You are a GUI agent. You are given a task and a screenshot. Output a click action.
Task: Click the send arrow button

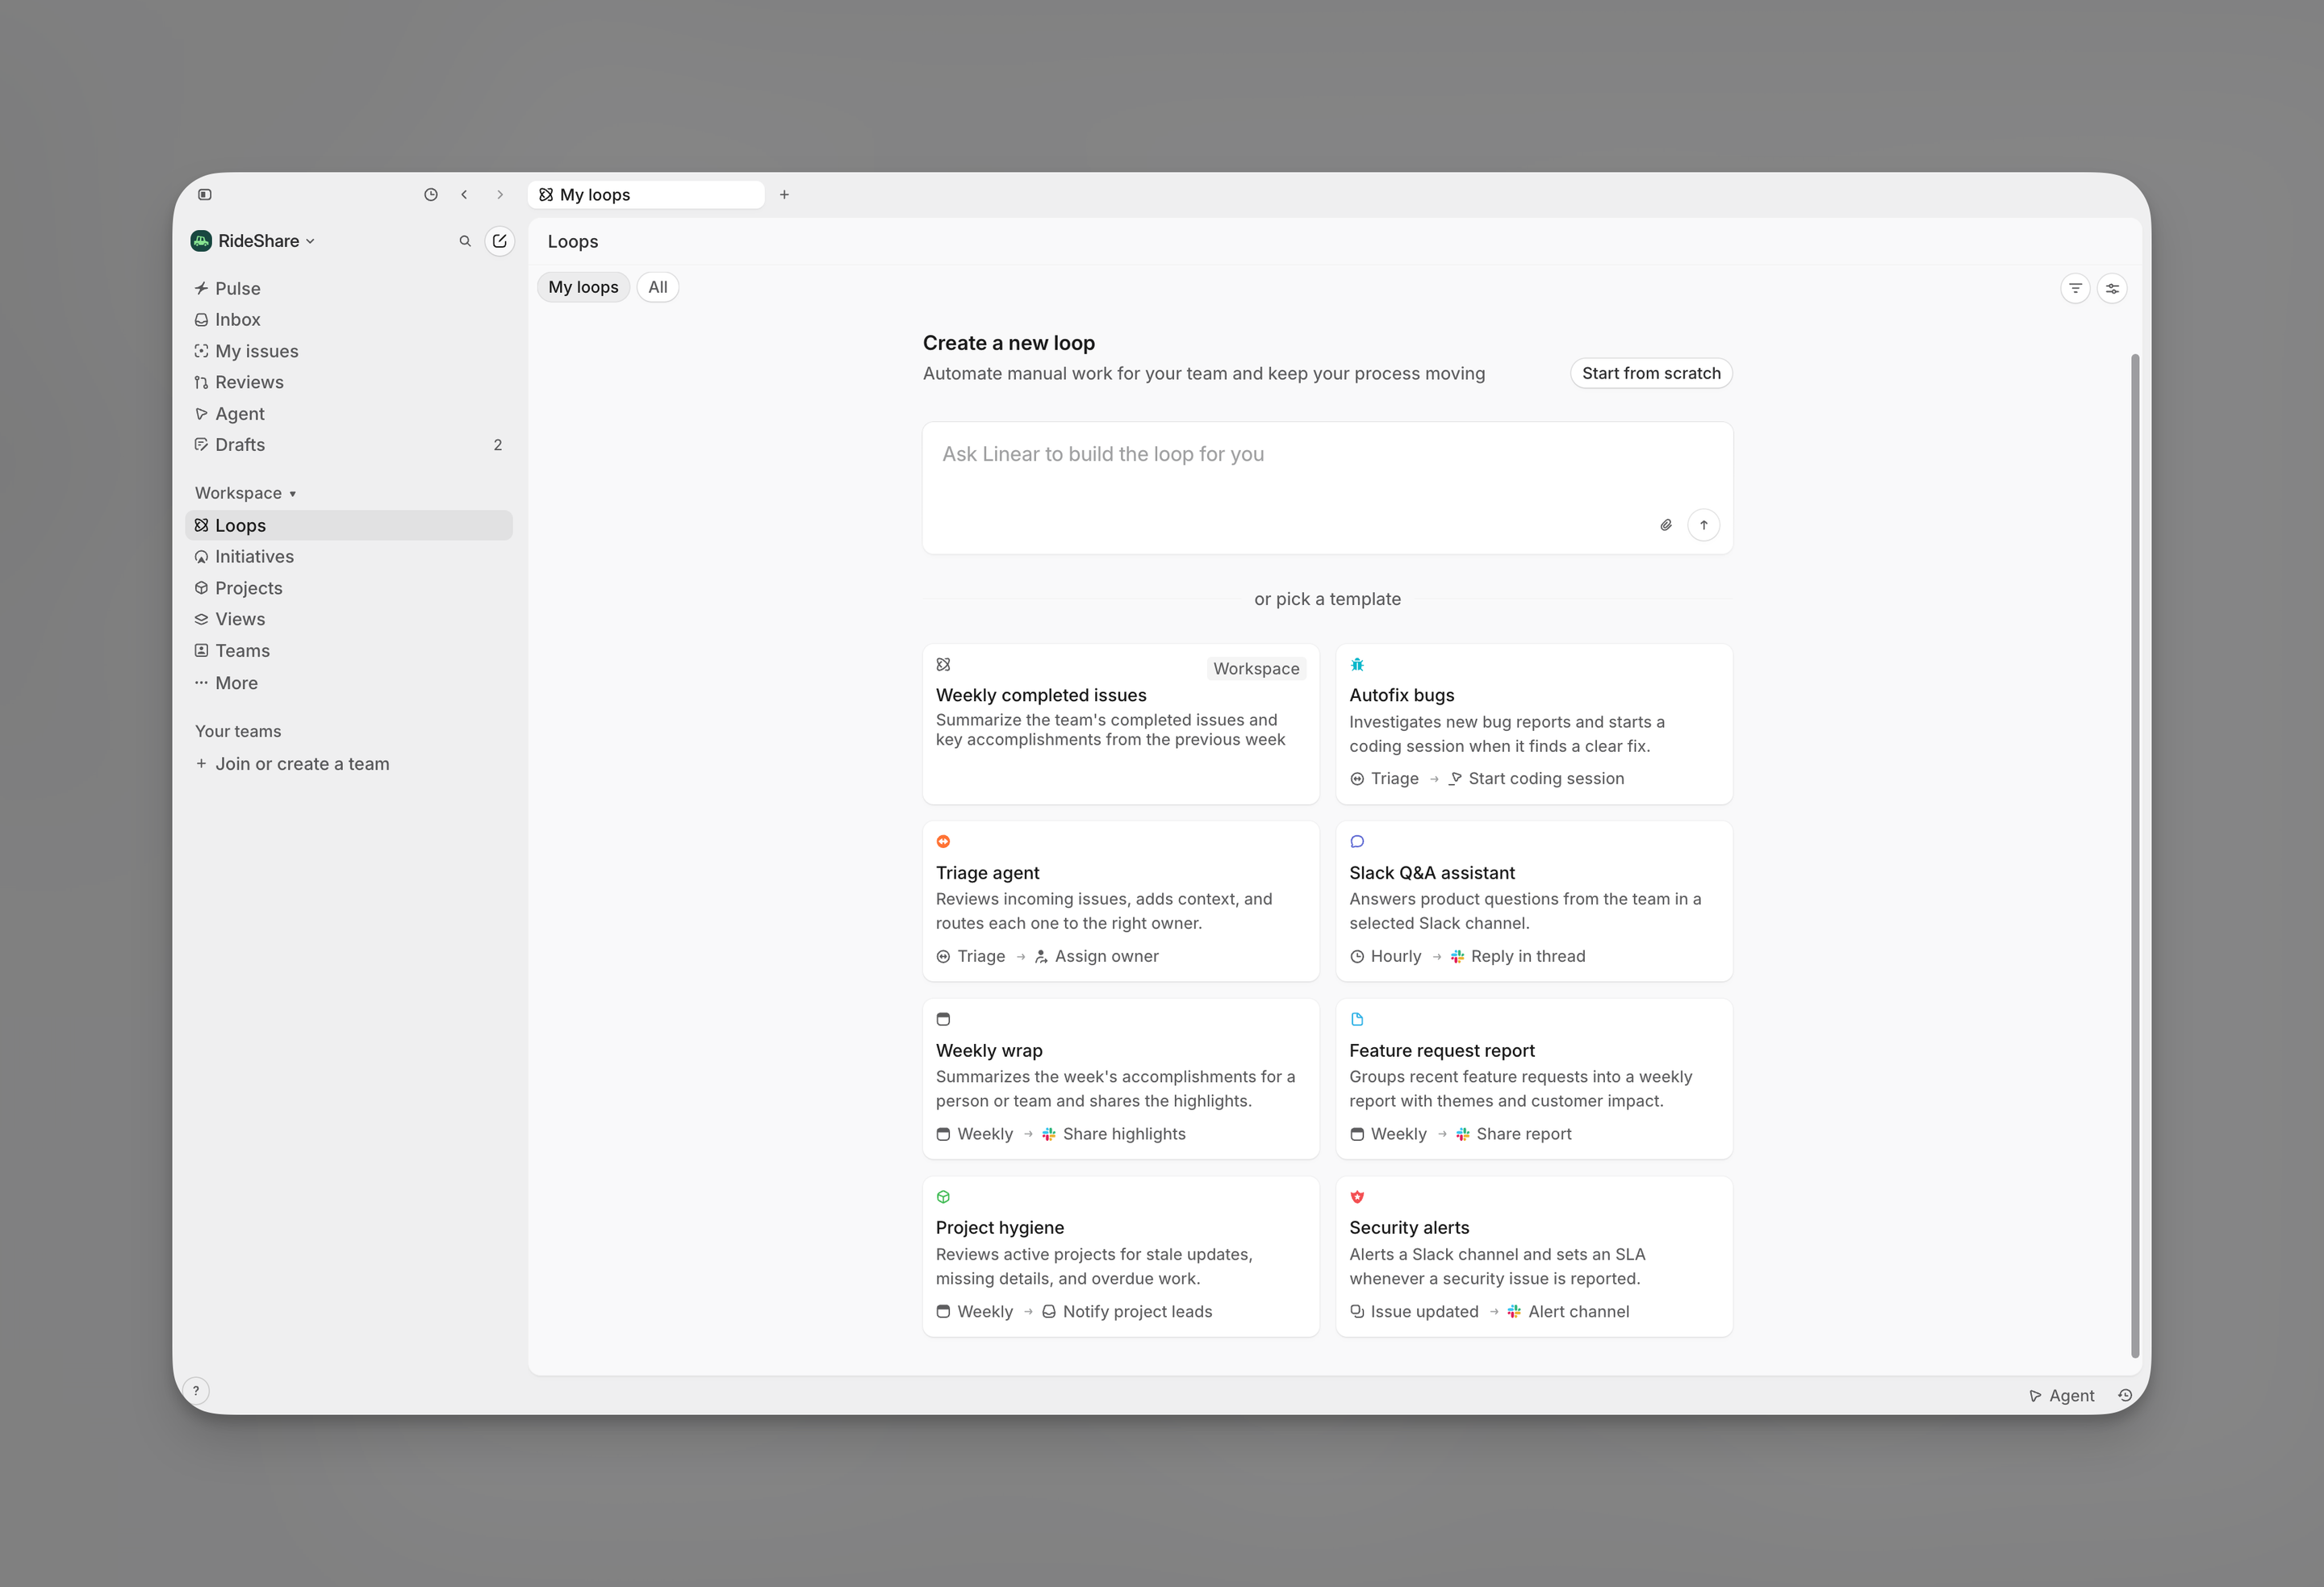1704,525
